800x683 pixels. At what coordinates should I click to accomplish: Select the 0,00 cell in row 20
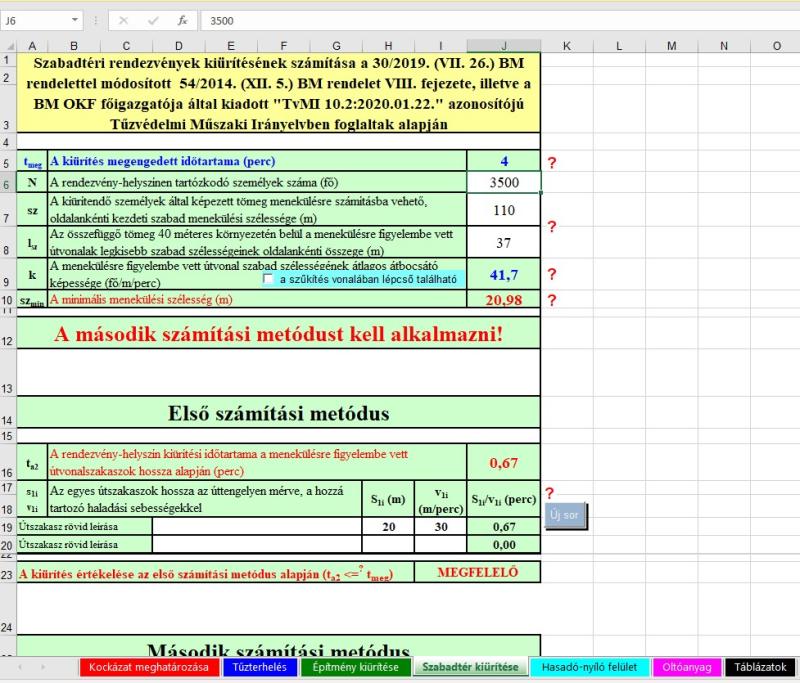coord(504,544)
